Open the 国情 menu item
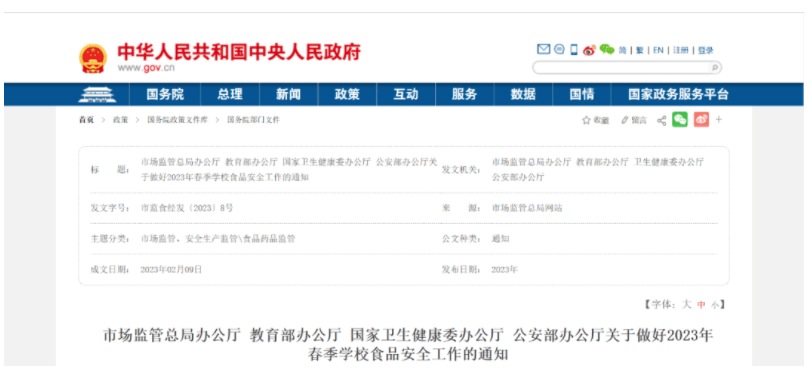The image size is (812, 371). point(582,94)
